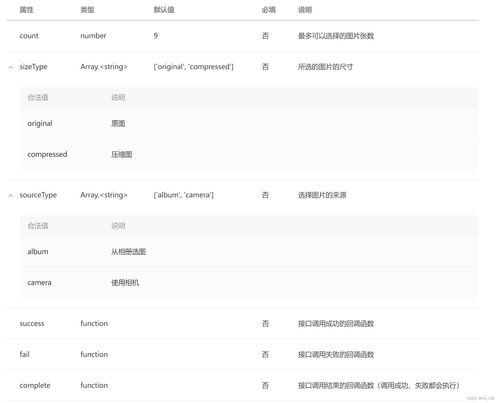Click the 从相册选图 description for album
Viewport: 499px width, 403px height.
[x=128, y=252]
